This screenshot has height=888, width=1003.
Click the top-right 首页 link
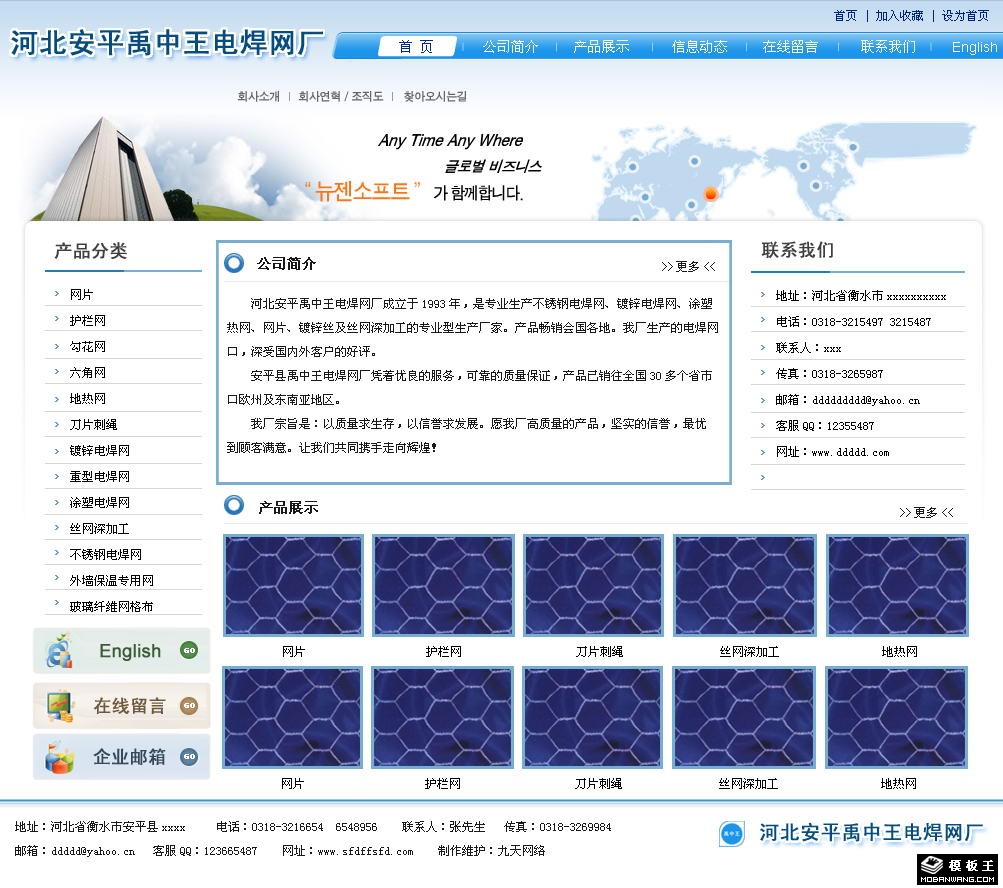(845, 15)
